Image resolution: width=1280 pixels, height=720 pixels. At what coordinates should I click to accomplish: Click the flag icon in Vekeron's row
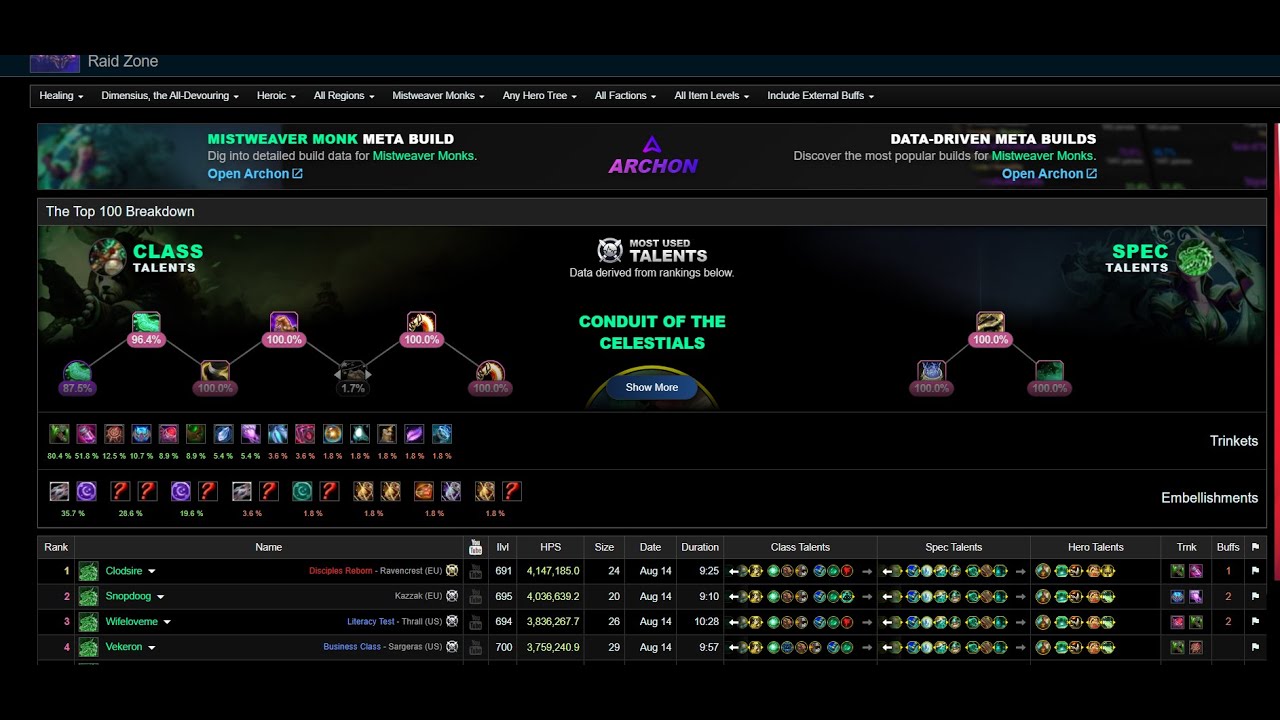[1255, 646]
